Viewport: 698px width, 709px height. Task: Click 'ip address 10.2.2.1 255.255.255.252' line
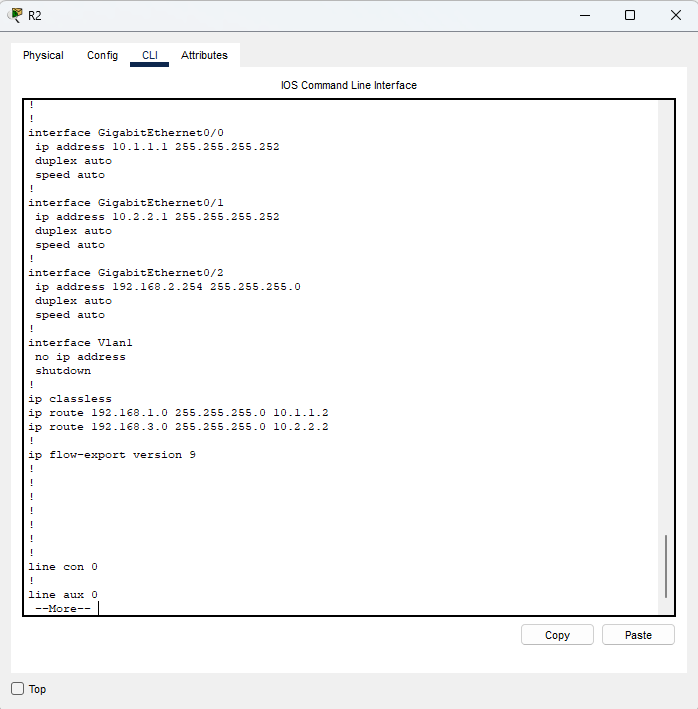[x=157, y=217]
